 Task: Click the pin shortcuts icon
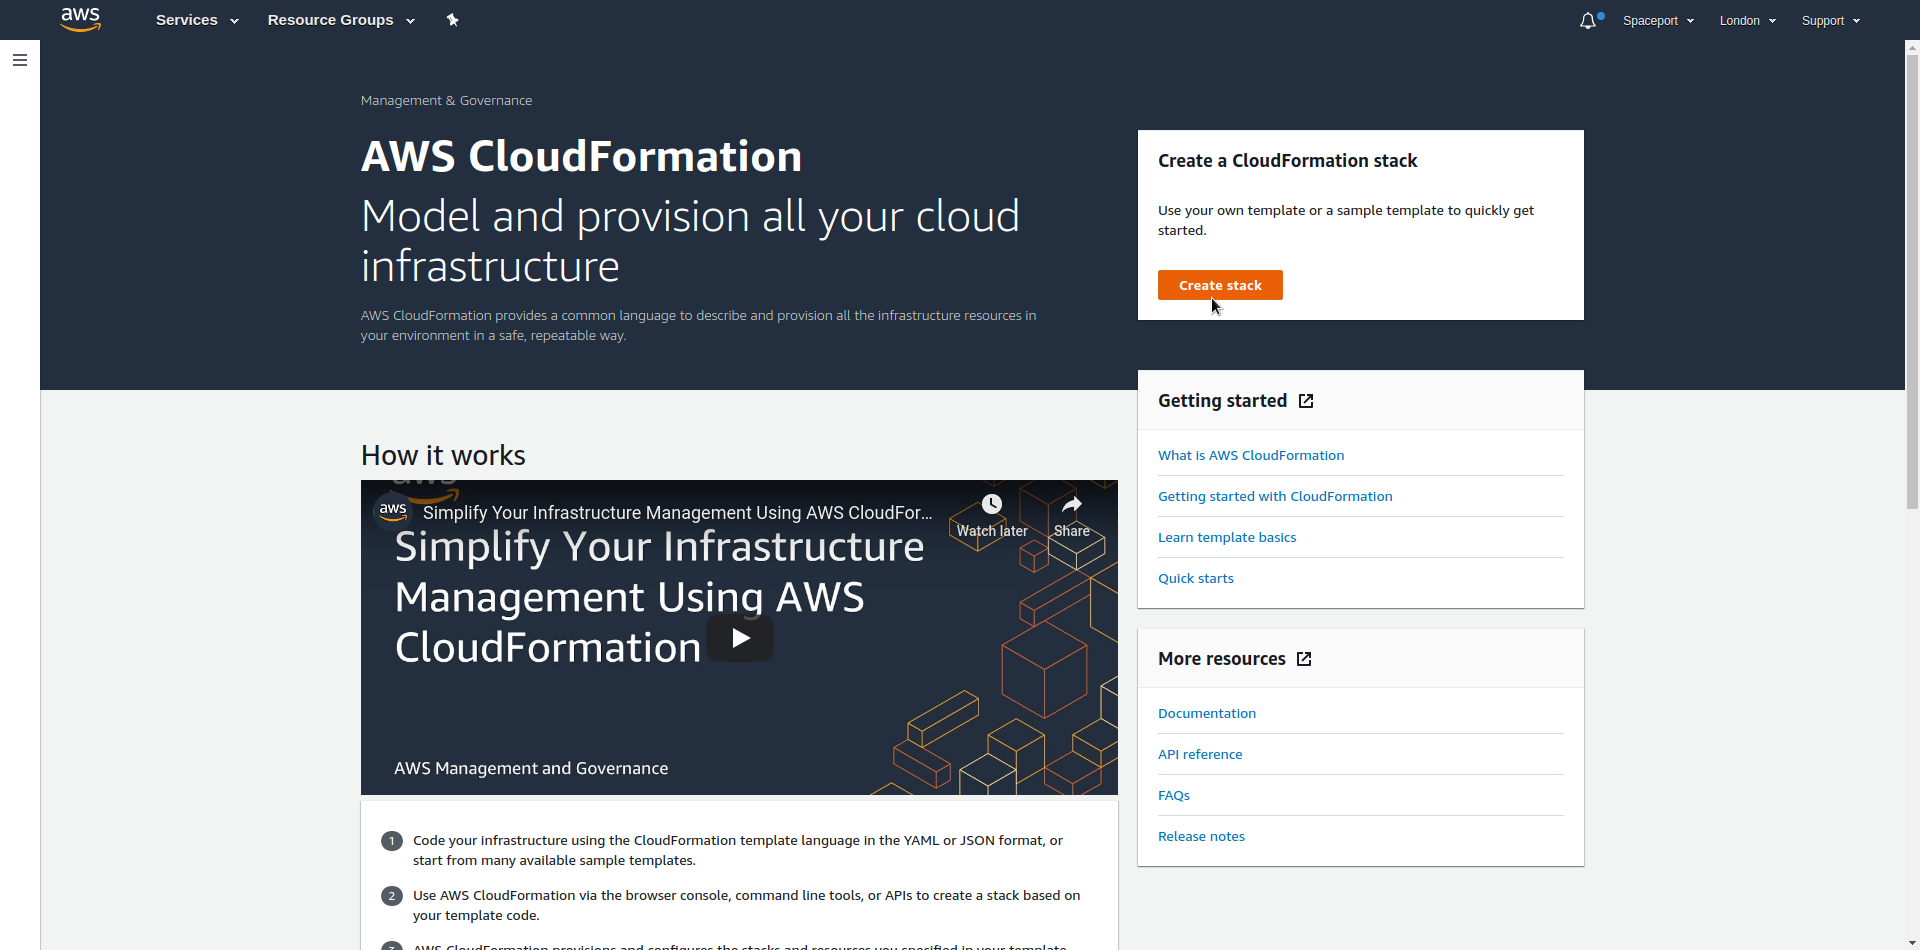tap(452, 20)
